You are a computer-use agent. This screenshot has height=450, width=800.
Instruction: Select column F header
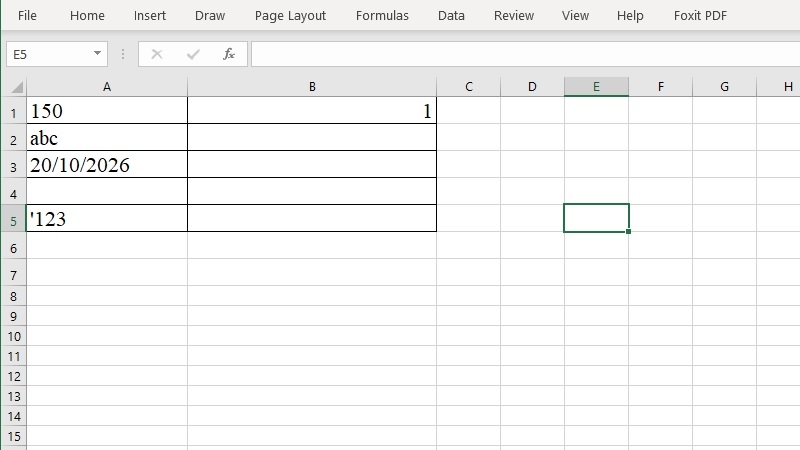pyautogui.click(x=661, y=87)
